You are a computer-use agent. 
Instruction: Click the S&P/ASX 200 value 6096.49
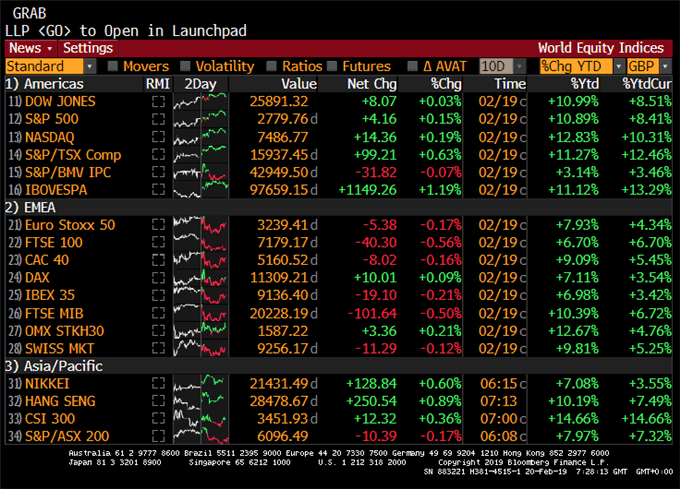283,436
